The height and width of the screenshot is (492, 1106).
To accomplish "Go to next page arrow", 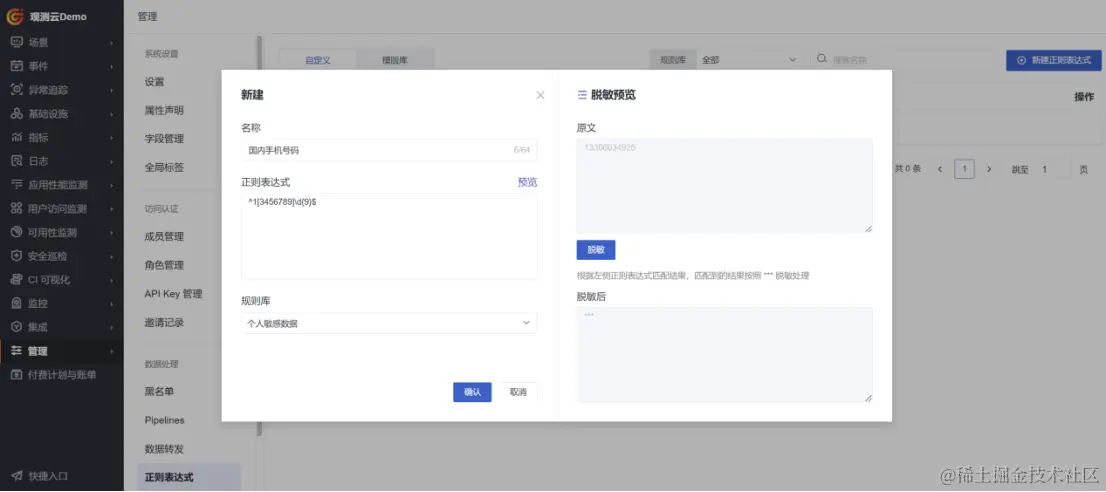I will pyautogui.click(x=989, y=169).
